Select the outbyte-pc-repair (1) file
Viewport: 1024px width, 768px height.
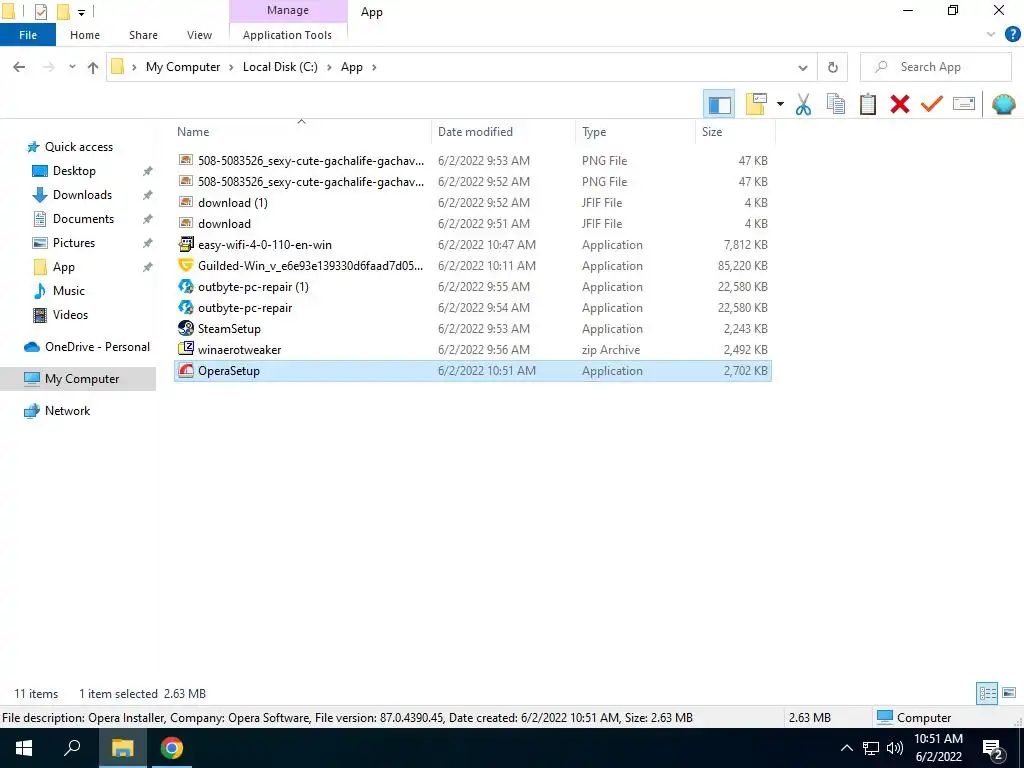click(x=473, y=287)
